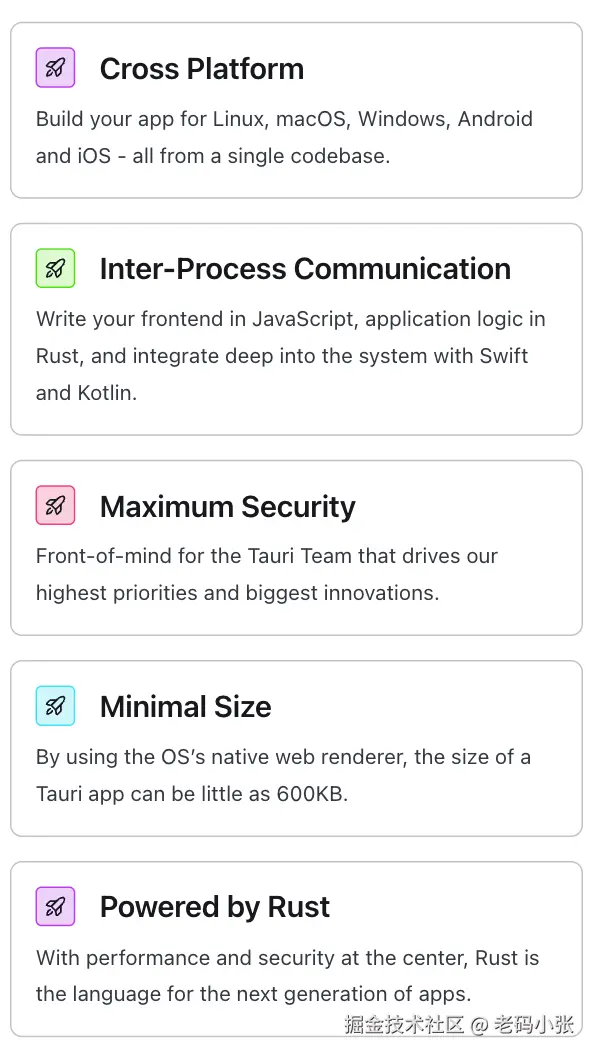Click the purple rocket icon beside Cross Platform
594x1056 pixels.
coord(55,67)
